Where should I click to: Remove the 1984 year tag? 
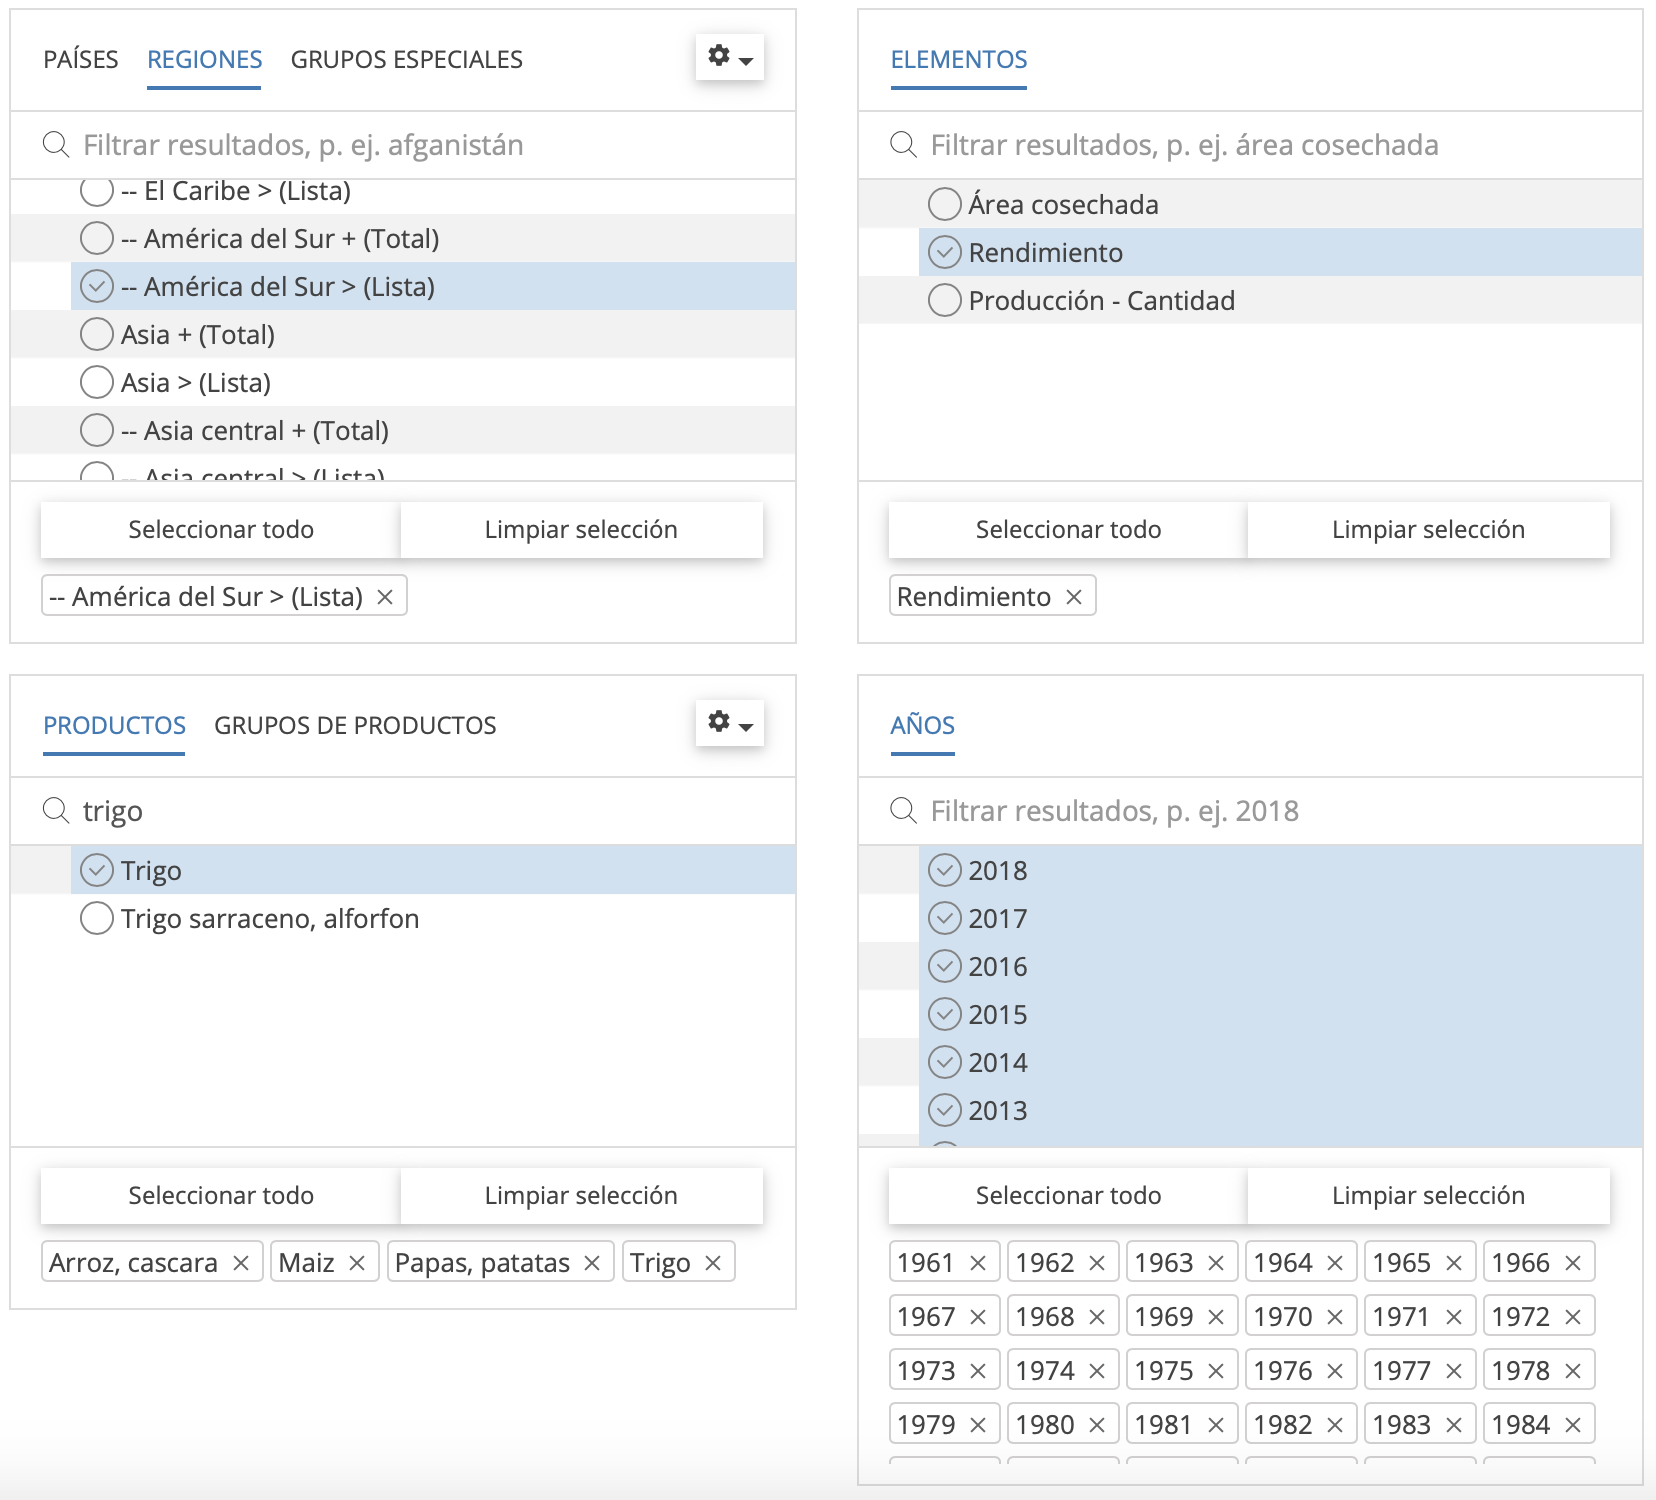point(1573,1425)
